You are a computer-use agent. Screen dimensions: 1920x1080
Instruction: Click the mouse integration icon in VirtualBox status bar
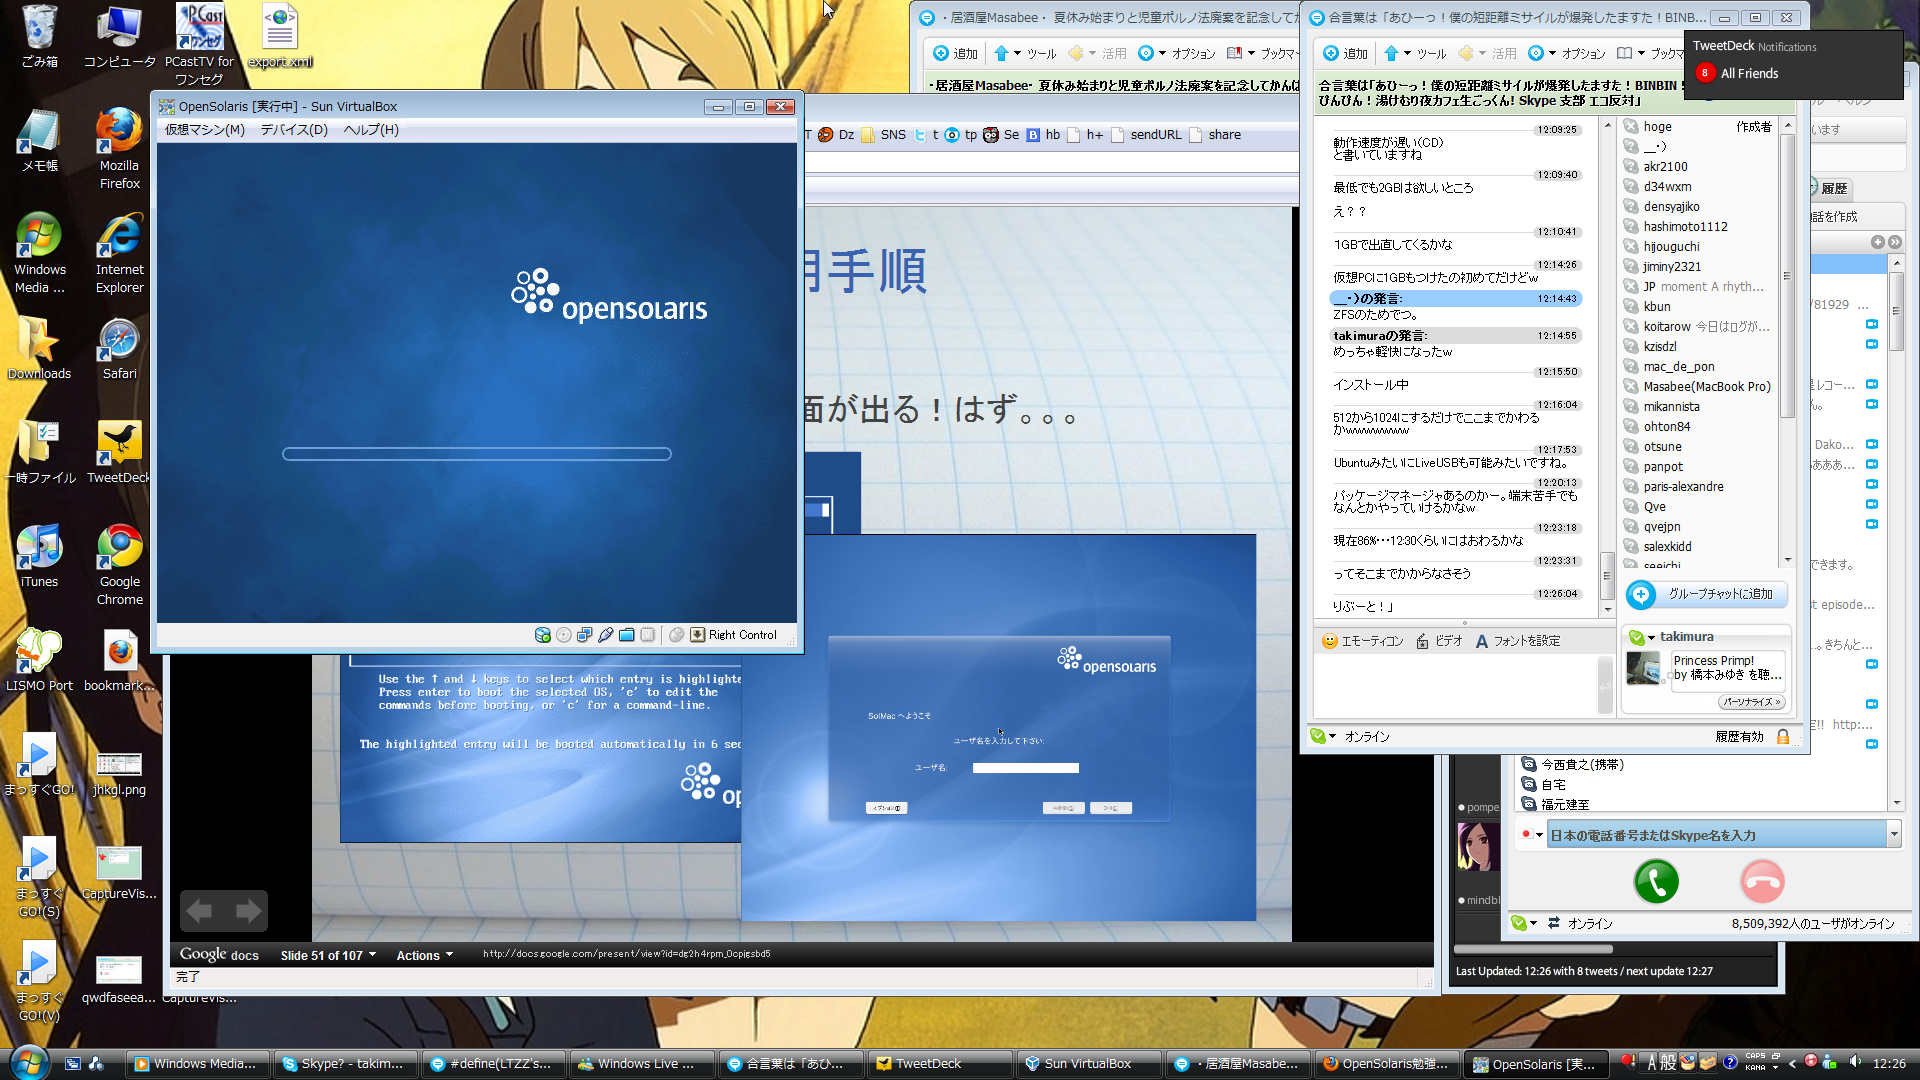click(677, 635)
